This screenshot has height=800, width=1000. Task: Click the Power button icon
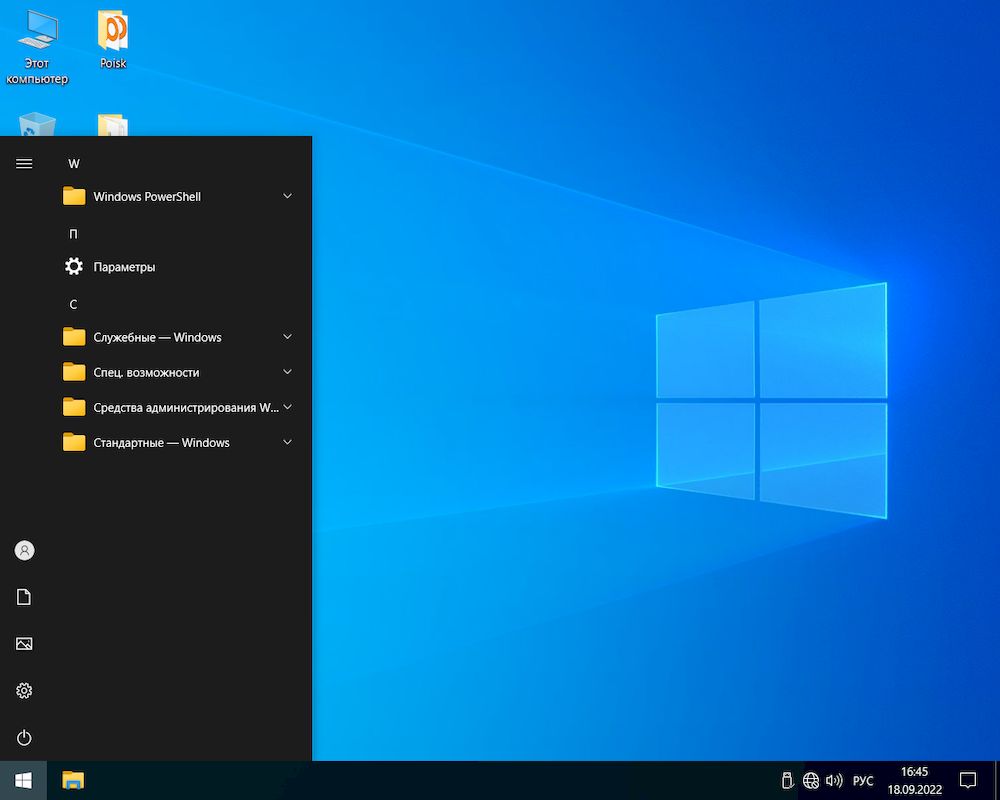(x=24, y=738)
